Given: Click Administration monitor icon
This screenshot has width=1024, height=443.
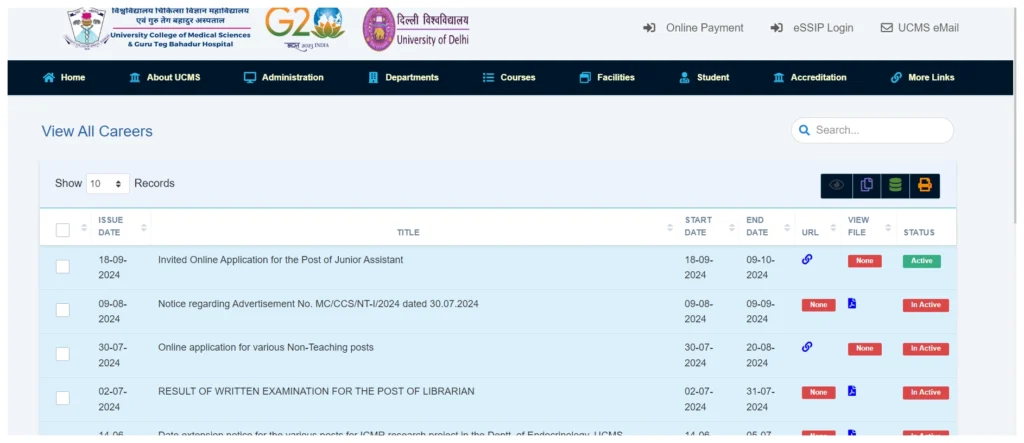Looking at the screenshot, I should [x=249, y=77].
